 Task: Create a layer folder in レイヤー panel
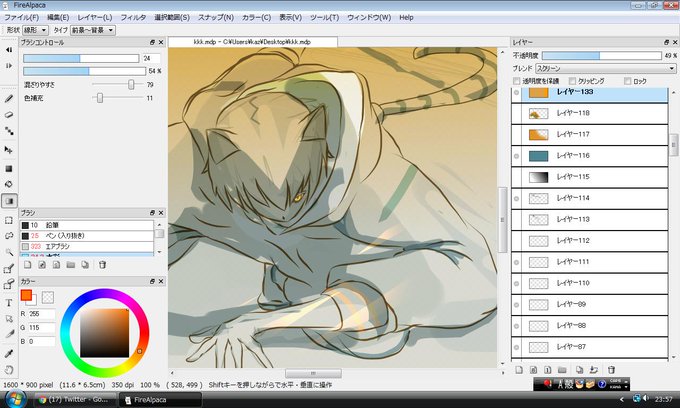coord(562,370)
